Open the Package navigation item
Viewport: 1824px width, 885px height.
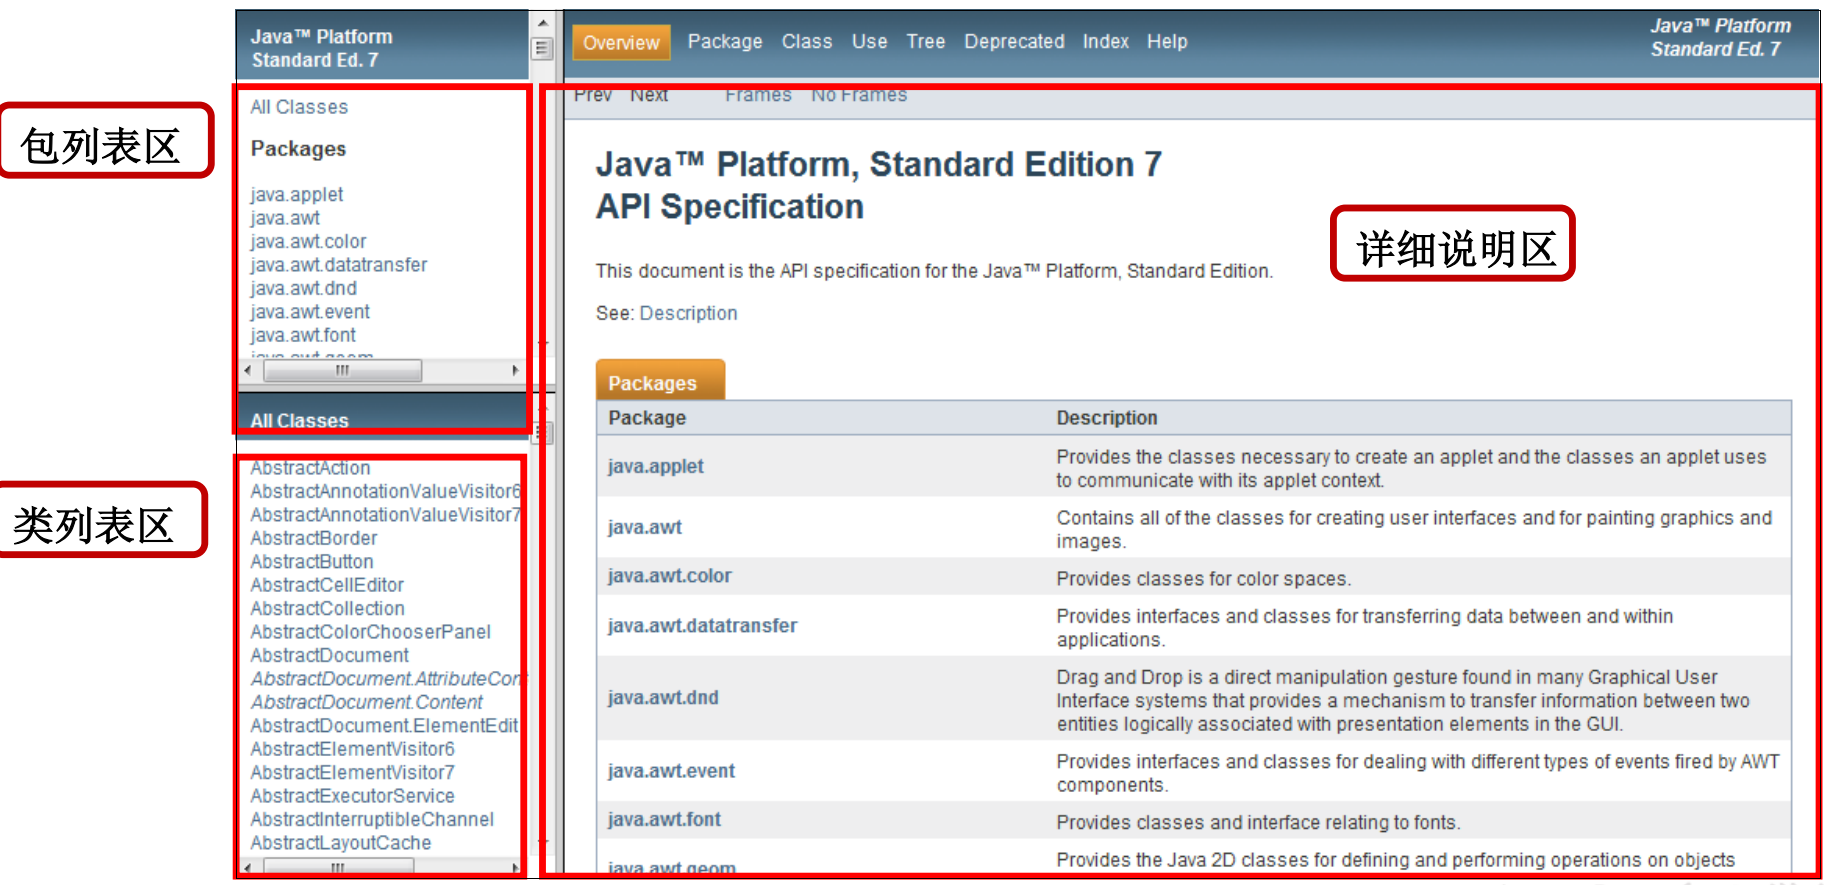725,42
